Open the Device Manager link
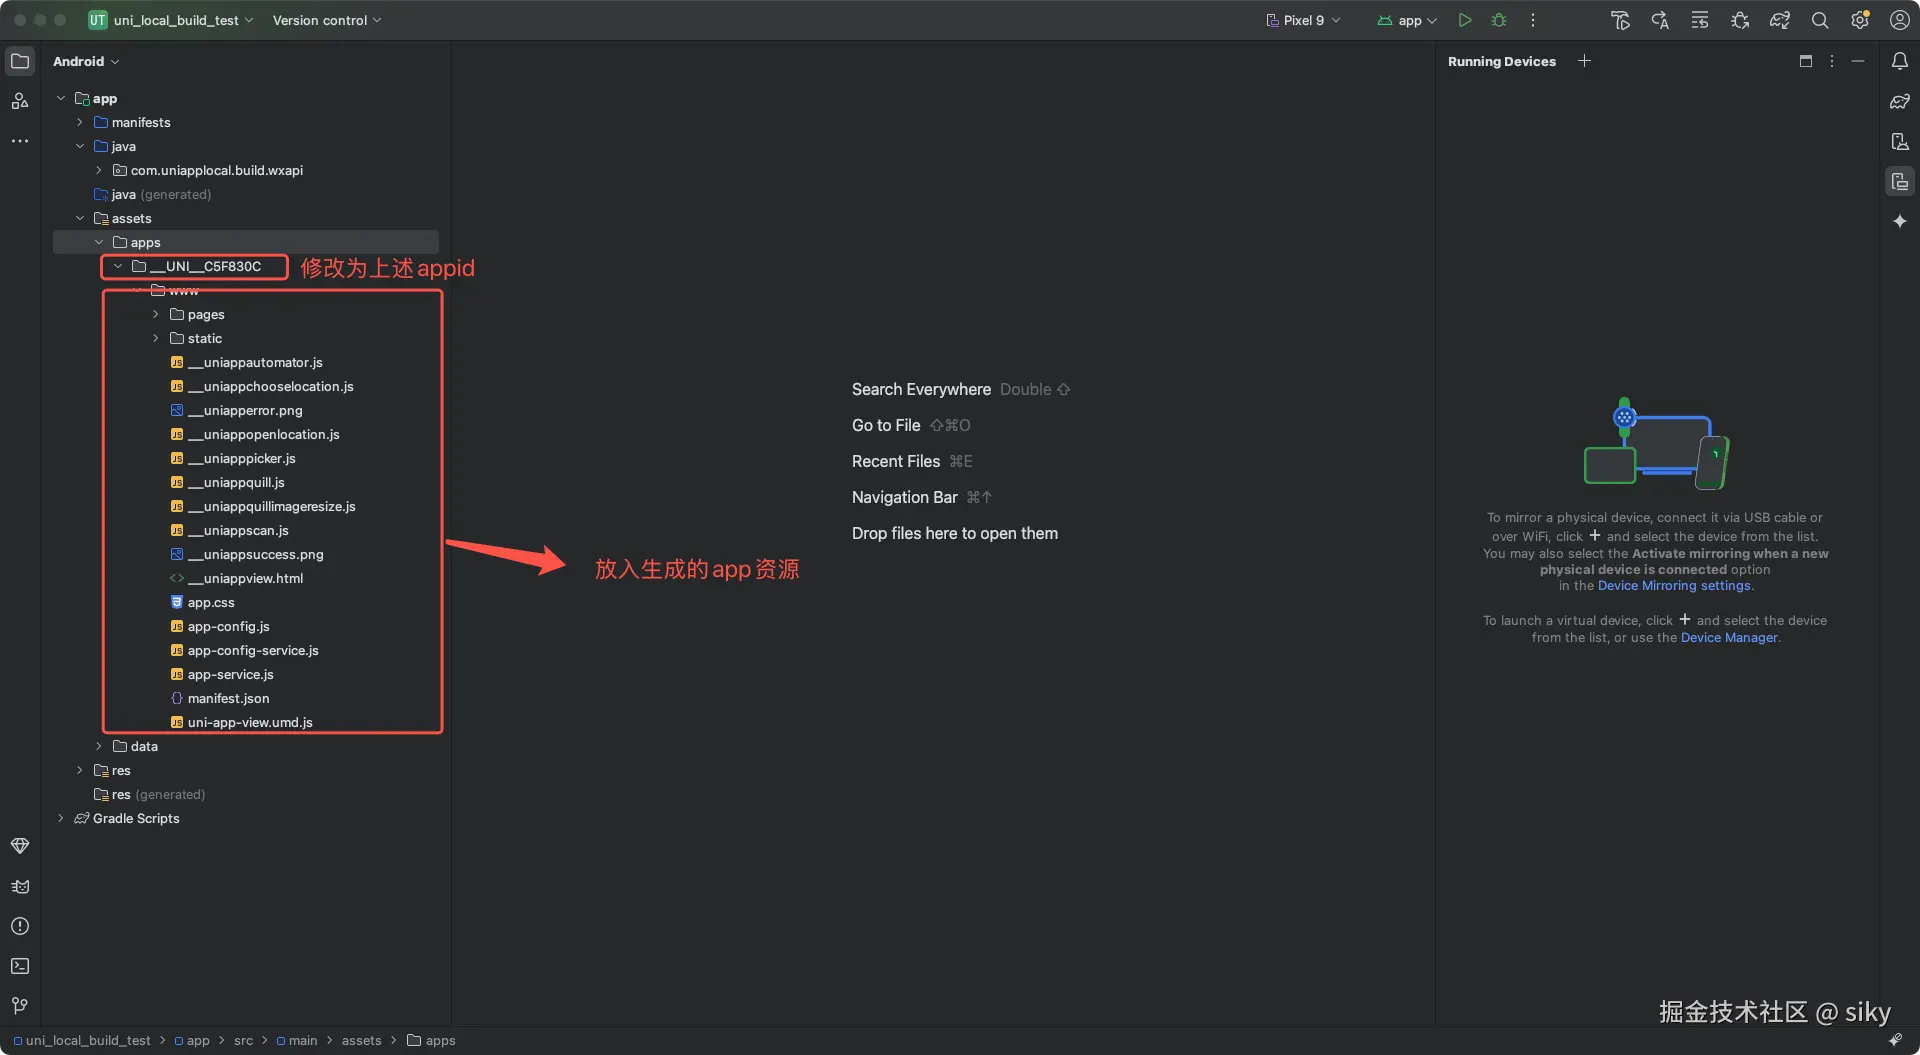 point(1729,638)
